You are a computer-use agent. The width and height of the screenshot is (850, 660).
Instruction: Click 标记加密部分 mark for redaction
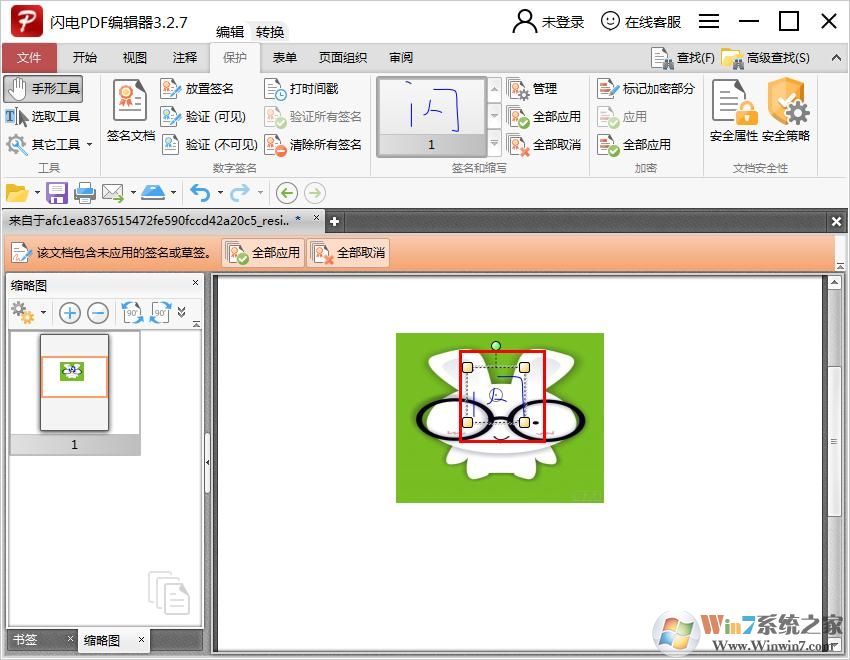pyautogui.click(x=646, y=88)
